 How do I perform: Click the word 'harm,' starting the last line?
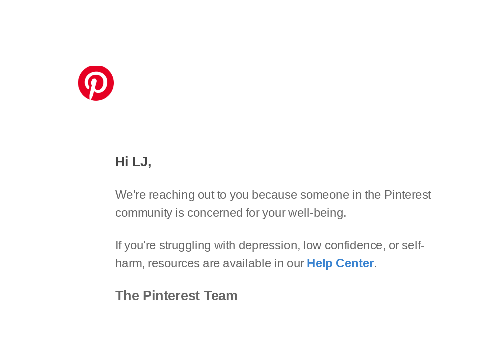coord(130,263)
